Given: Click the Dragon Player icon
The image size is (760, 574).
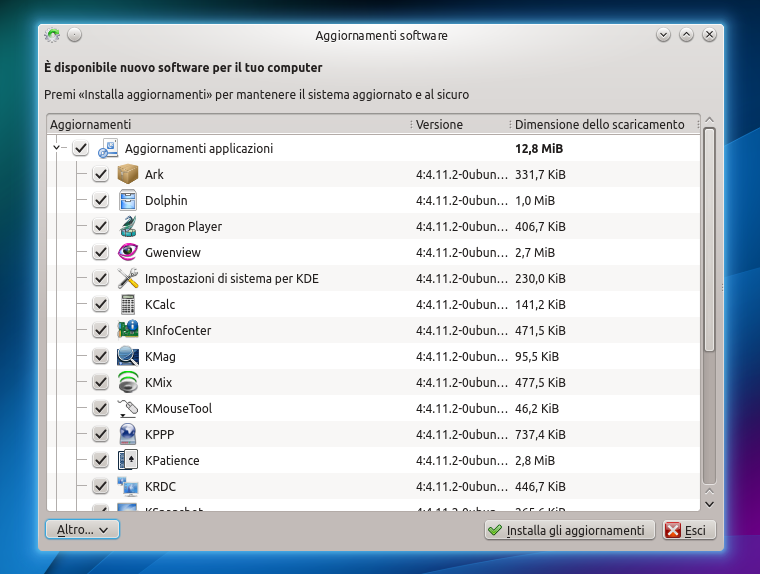Looking at the screenshot, I should click(128, 226).
